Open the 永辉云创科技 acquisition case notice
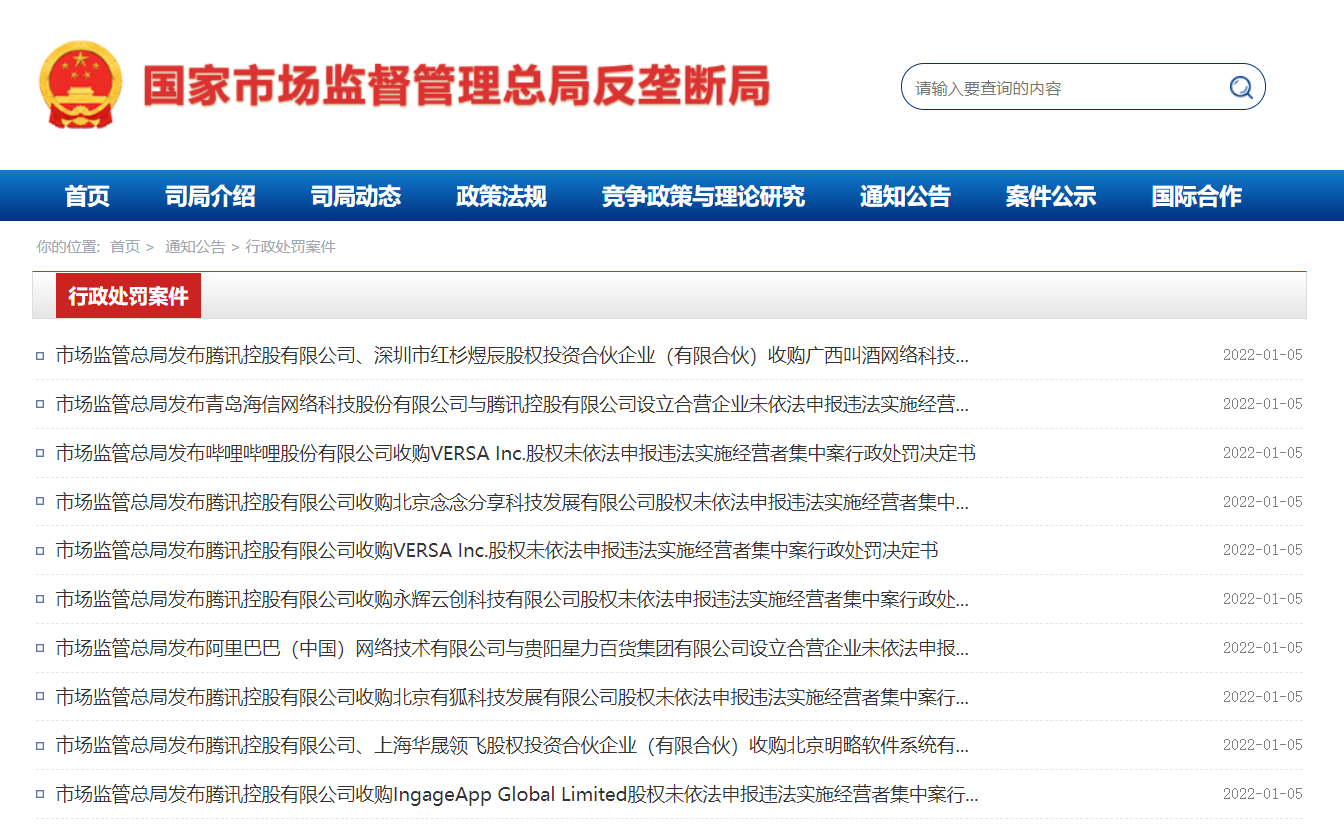This screenshot has height=824, width=1344. click(x=512, y=599)
